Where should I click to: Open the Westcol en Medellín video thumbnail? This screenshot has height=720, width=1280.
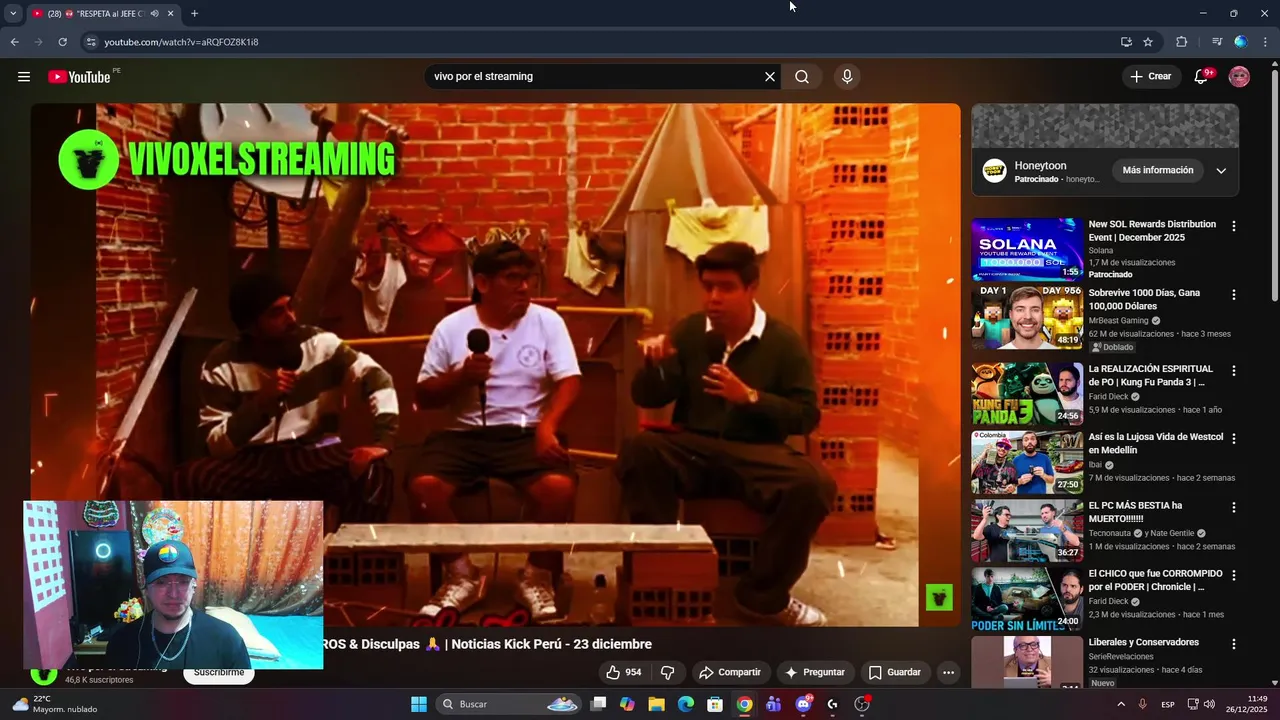click(1027, 462)
